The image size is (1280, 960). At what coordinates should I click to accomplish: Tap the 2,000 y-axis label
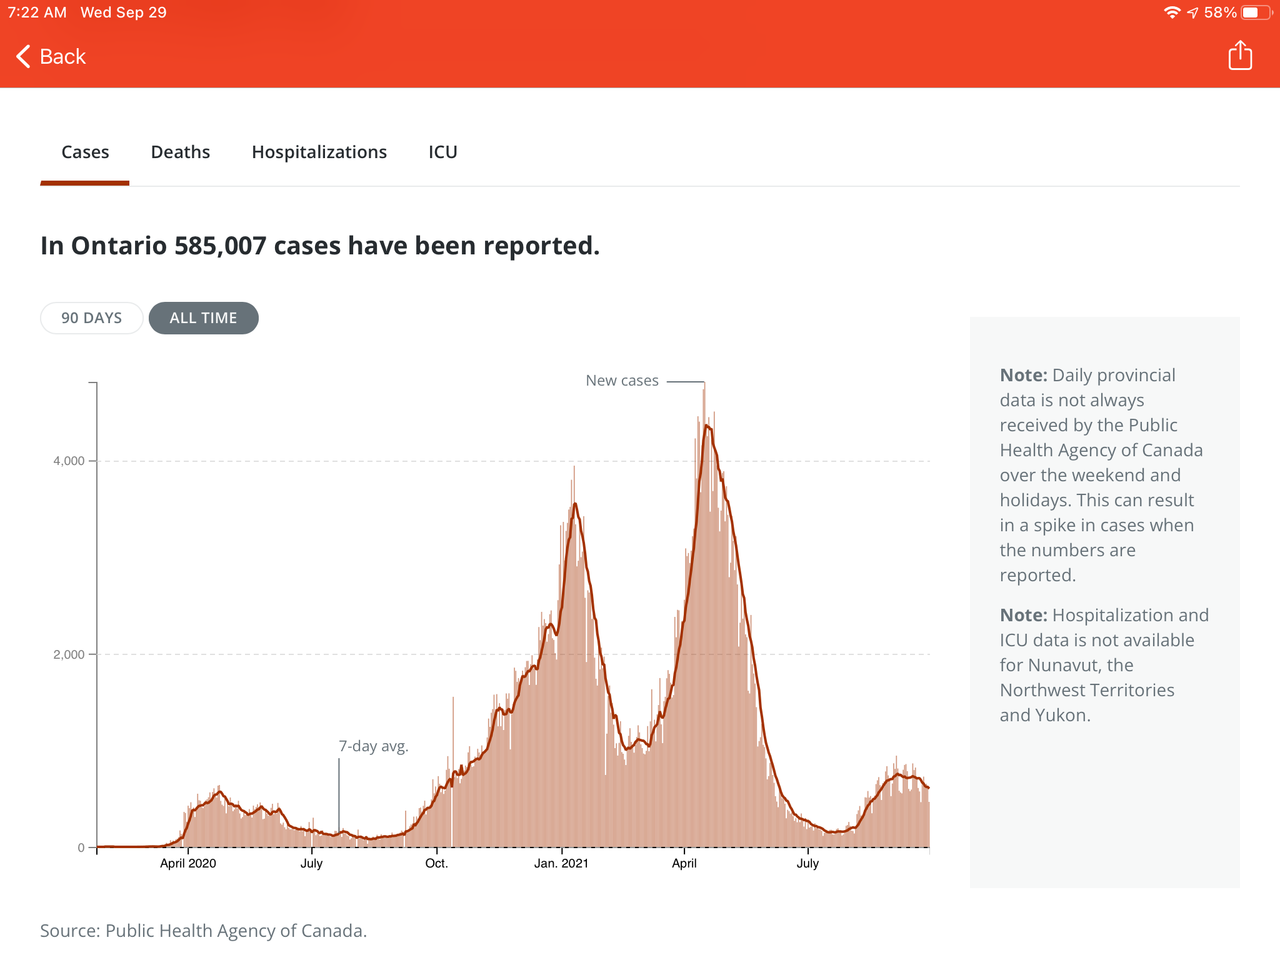point(69,654)
